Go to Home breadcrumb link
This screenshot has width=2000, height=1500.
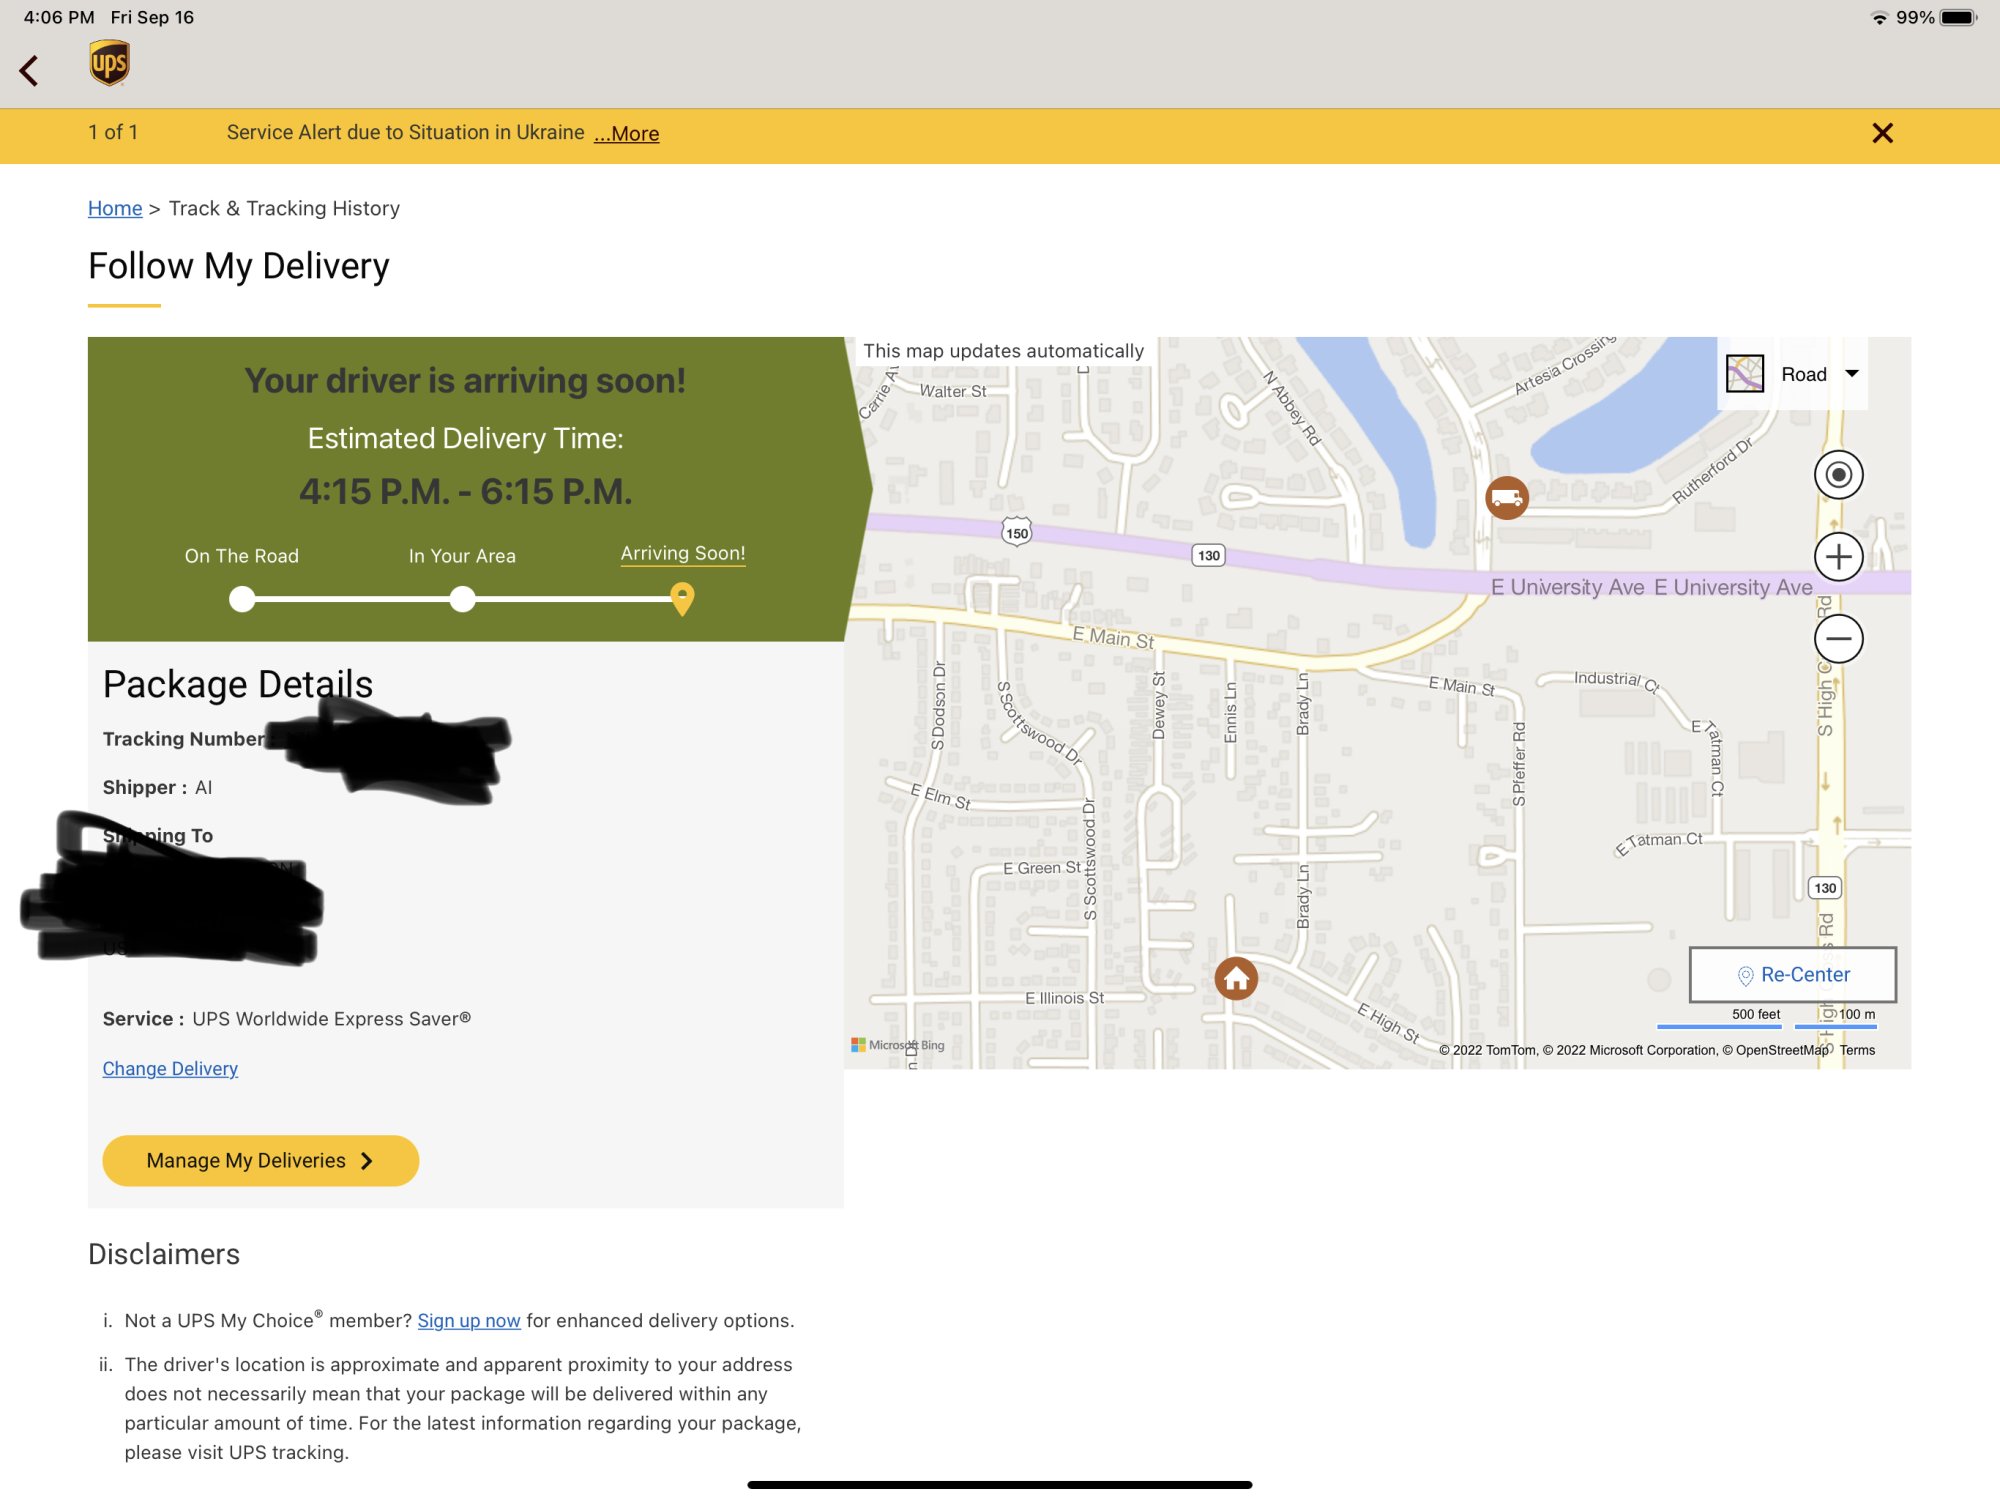[115, 208]
